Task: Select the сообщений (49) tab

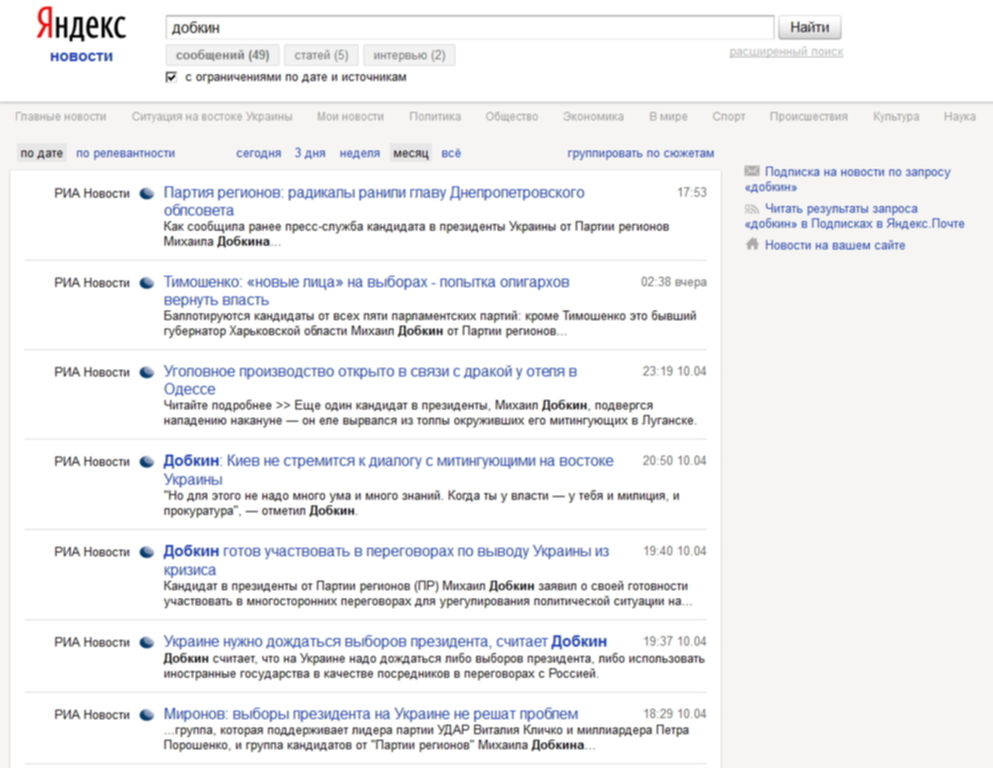Action: (x=222, y=55)
